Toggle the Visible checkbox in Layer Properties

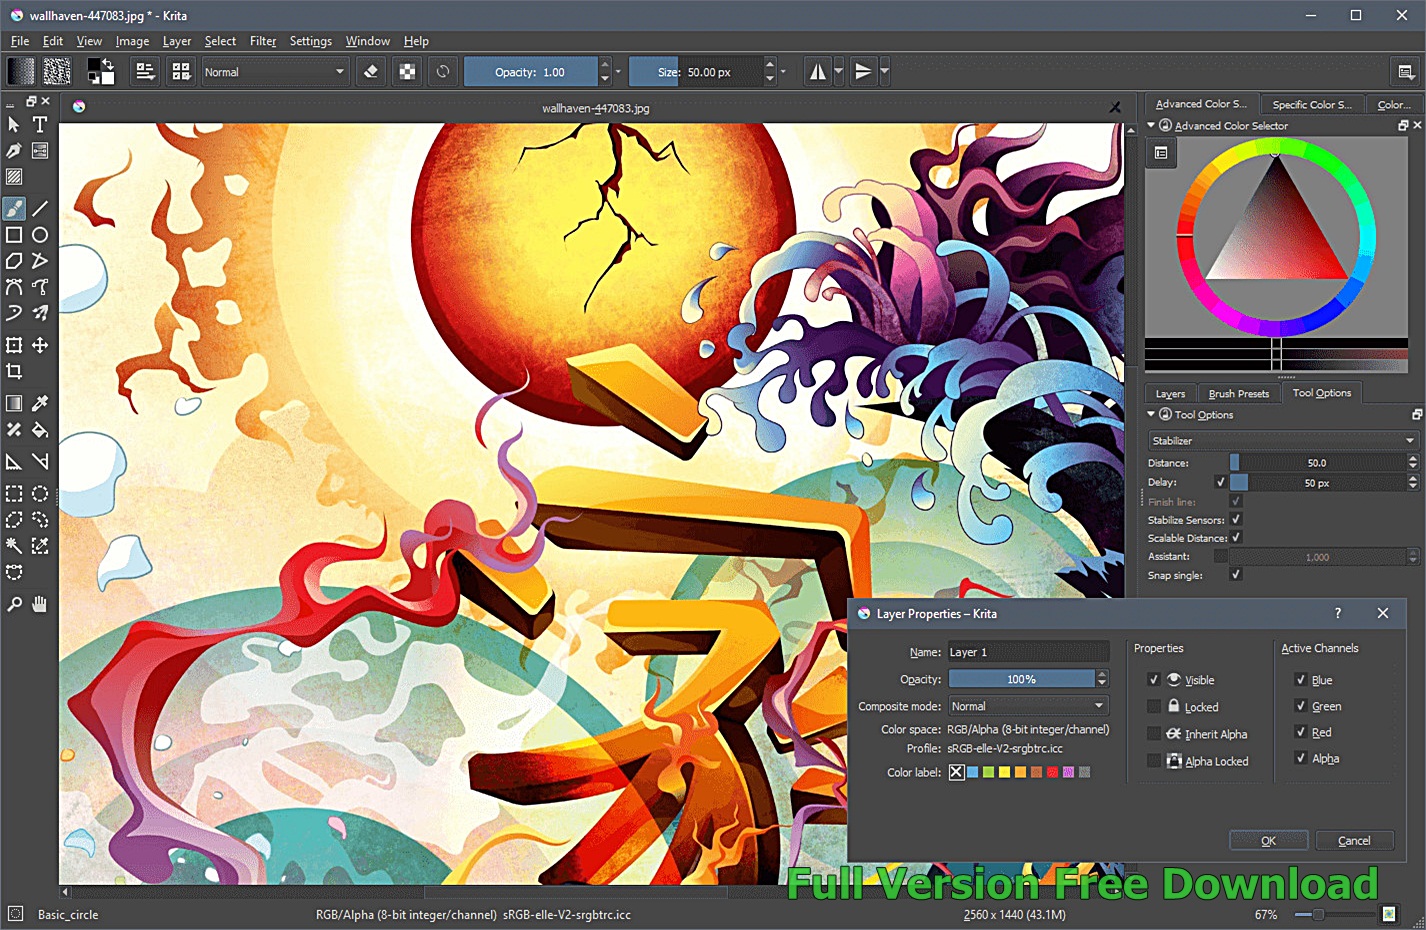point(1154,680)
